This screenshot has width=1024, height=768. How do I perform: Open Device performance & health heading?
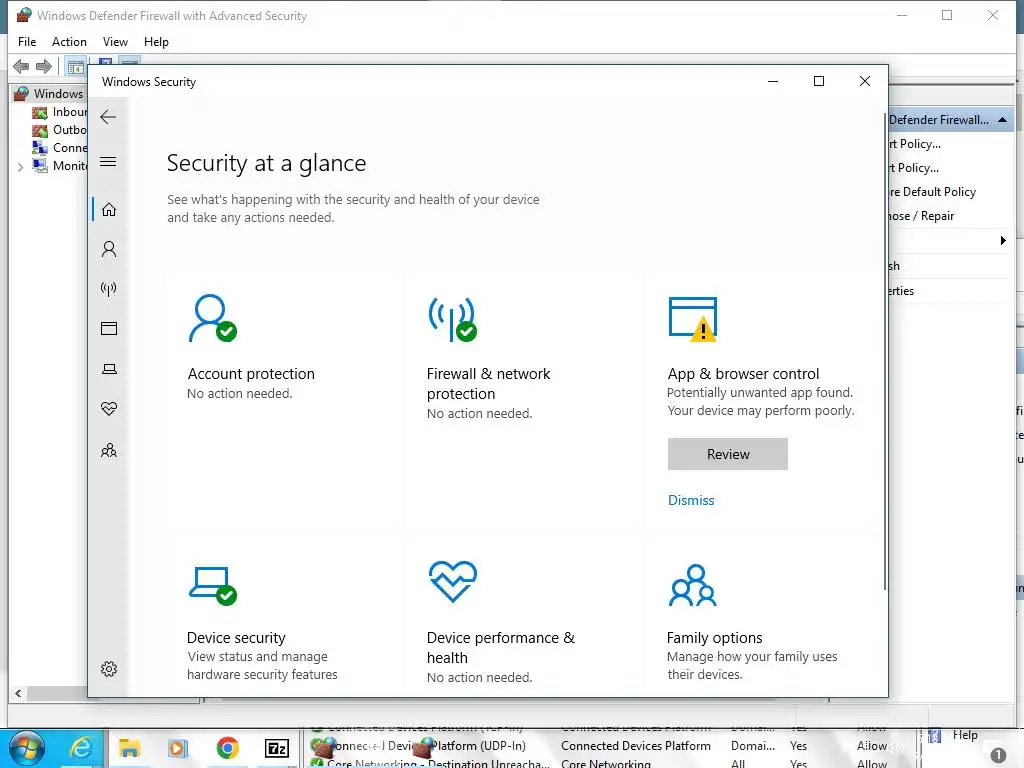coord(501,648)
